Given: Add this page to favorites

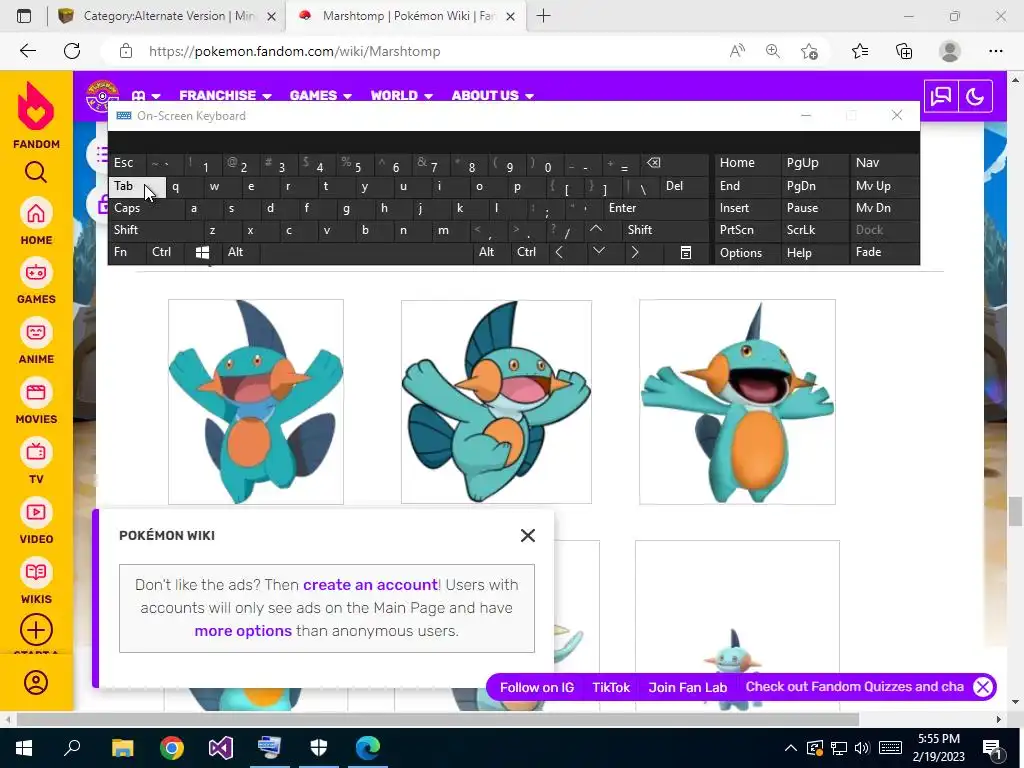Looking at the screenshot, I should pyautogui.click(x=809, y=51).
